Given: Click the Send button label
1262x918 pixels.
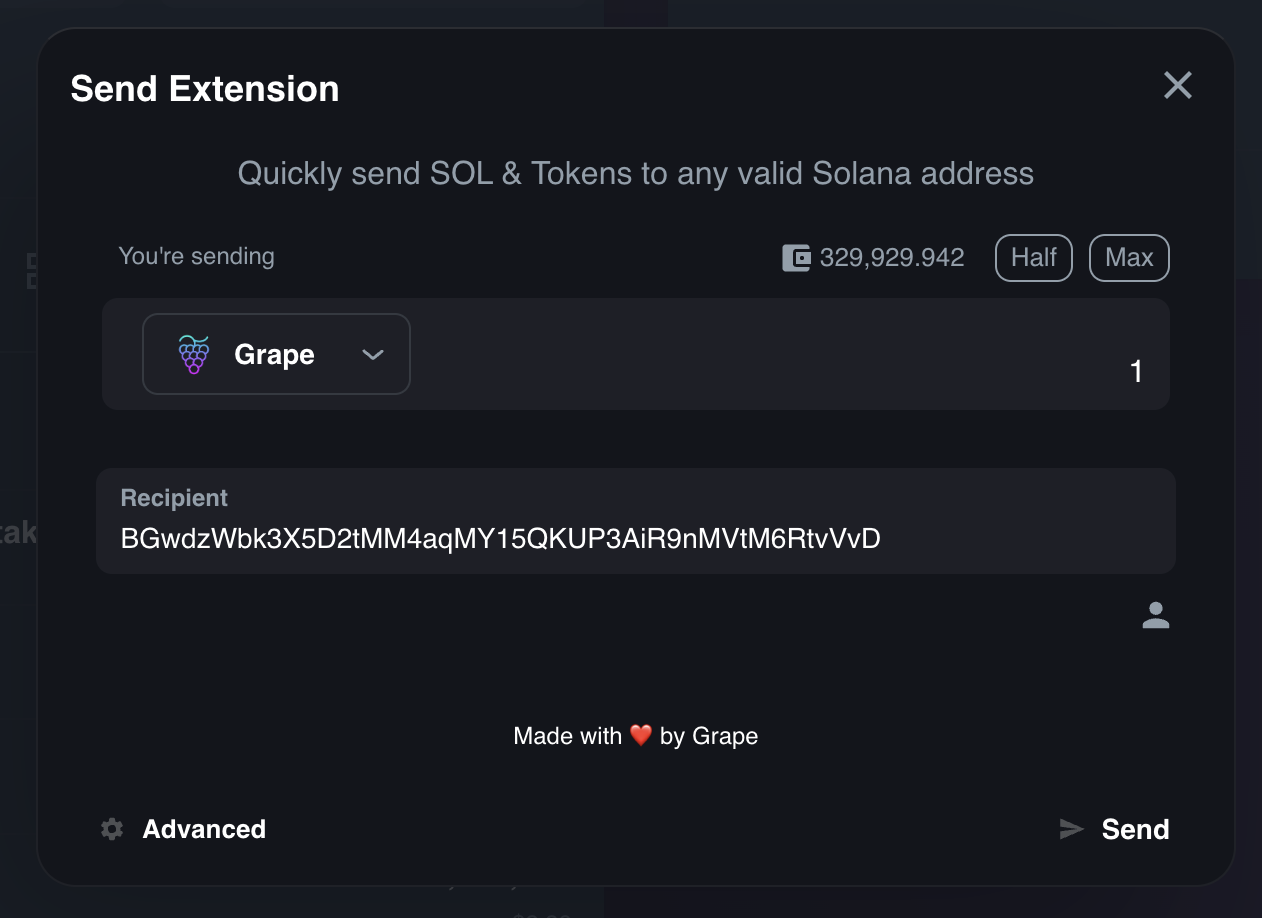Looking at the screenshot, I should [x=1135, y=829].
